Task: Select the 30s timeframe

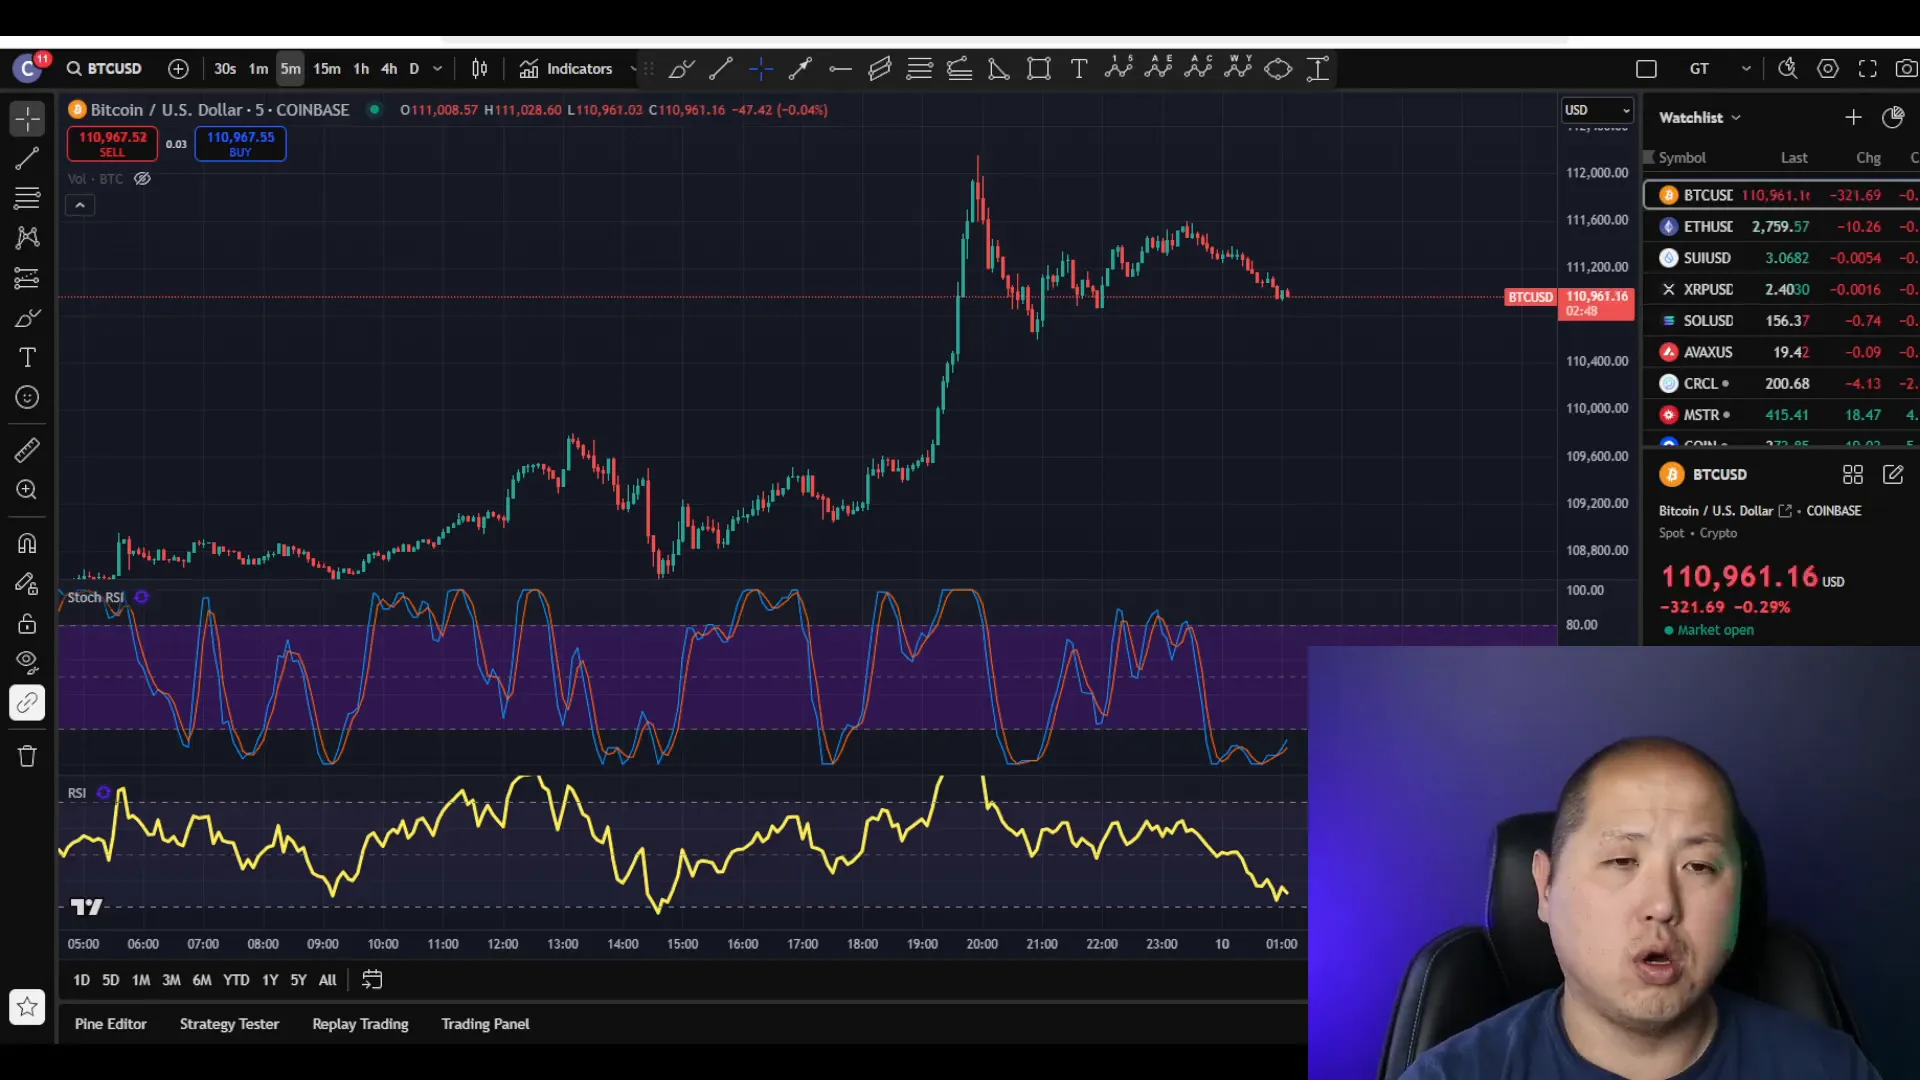Action: (x=225, y=68)
